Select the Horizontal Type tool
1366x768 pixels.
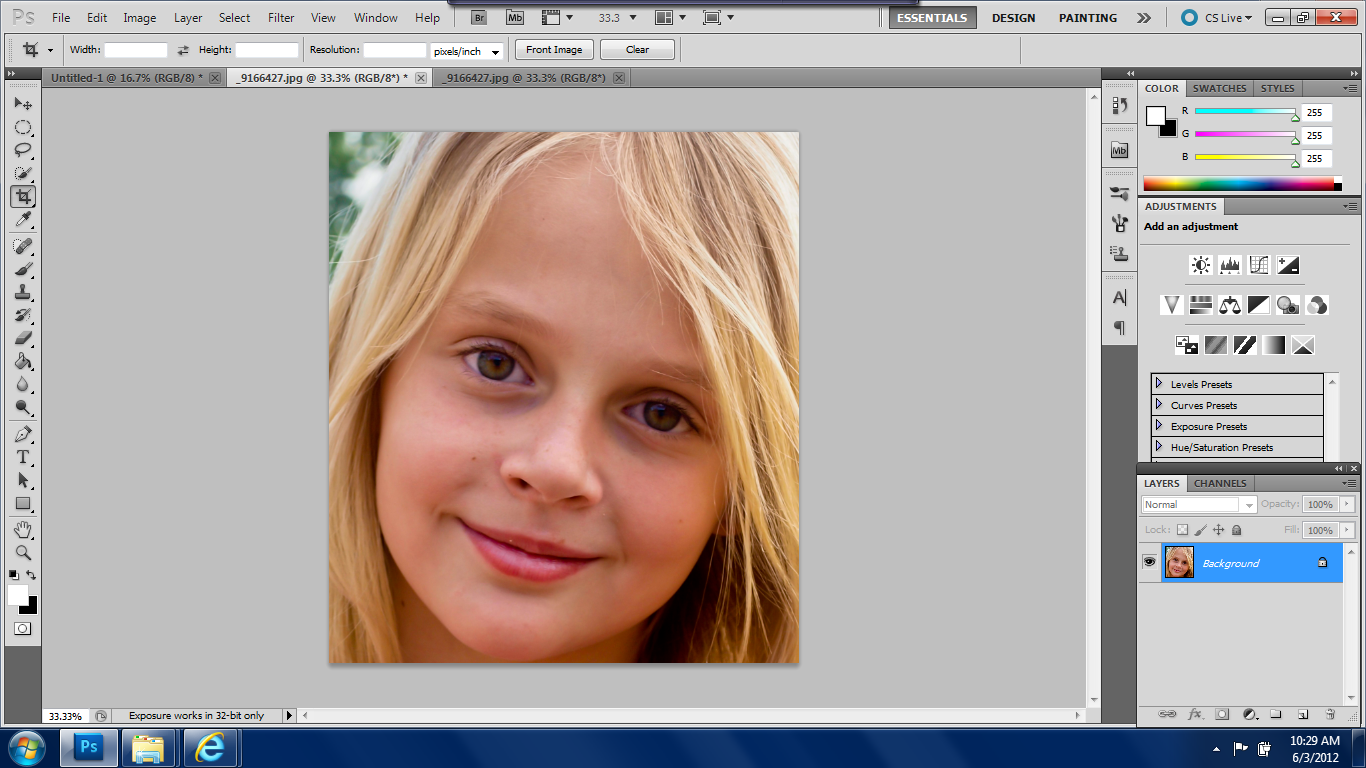(x=23, y=457)
